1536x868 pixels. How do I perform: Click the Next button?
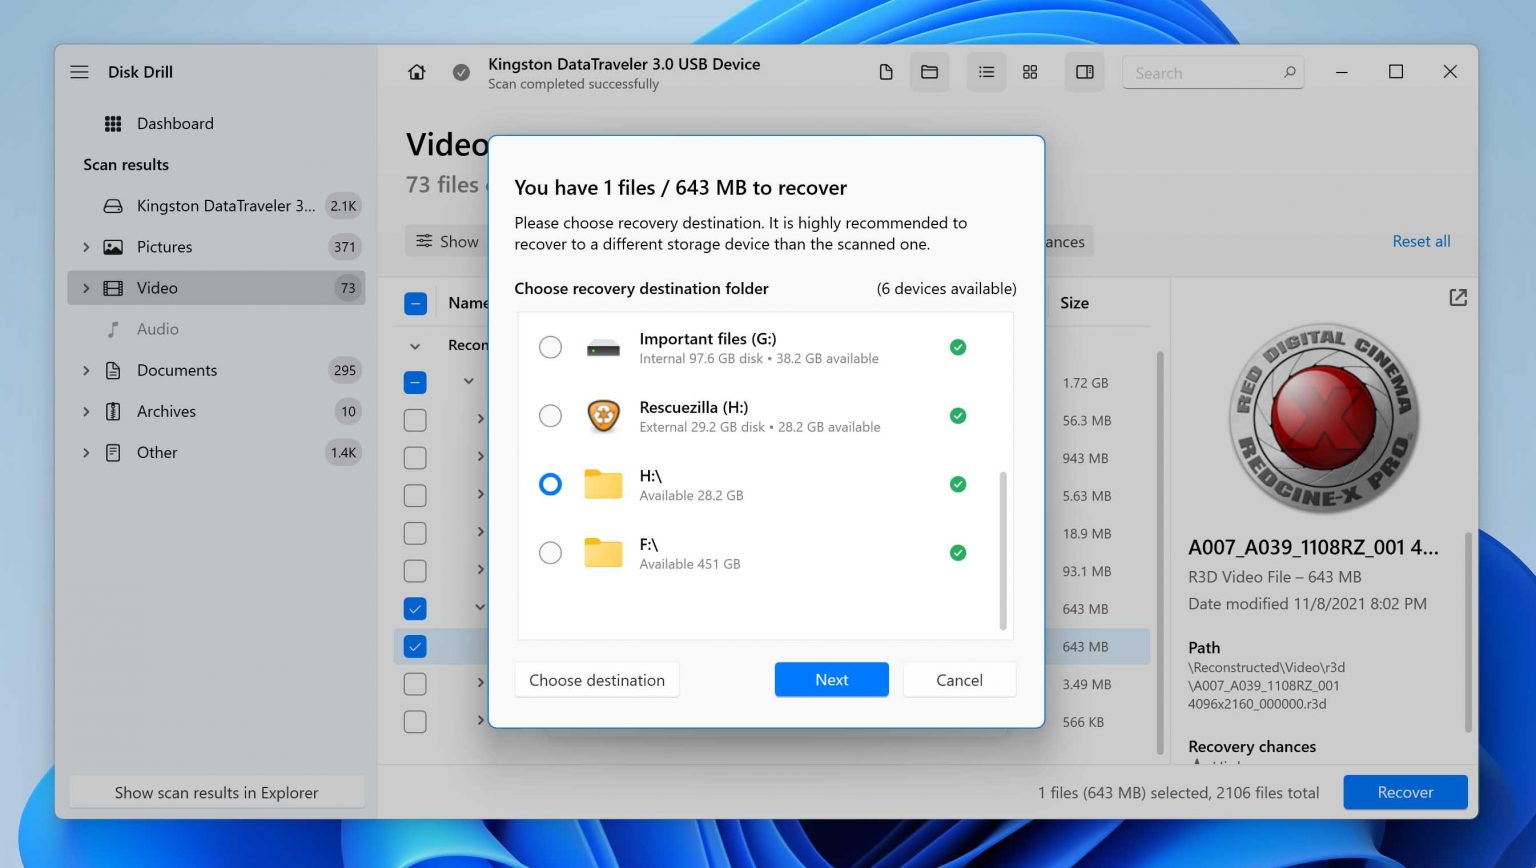(831, 680)
